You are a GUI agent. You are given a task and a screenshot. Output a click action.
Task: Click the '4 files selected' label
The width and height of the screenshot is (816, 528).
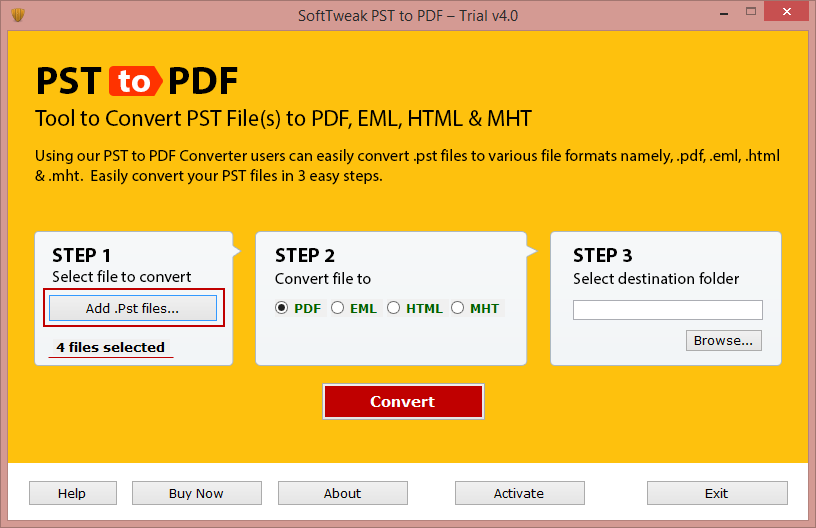[110, 347]
